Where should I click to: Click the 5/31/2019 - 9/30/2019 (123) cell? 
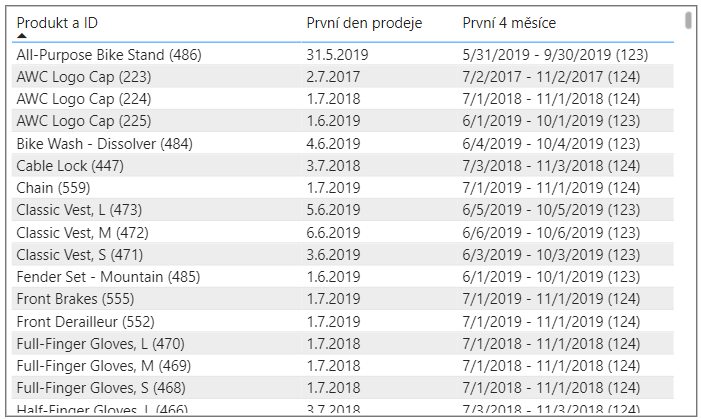pyautogui.click(x=555, y=55)
